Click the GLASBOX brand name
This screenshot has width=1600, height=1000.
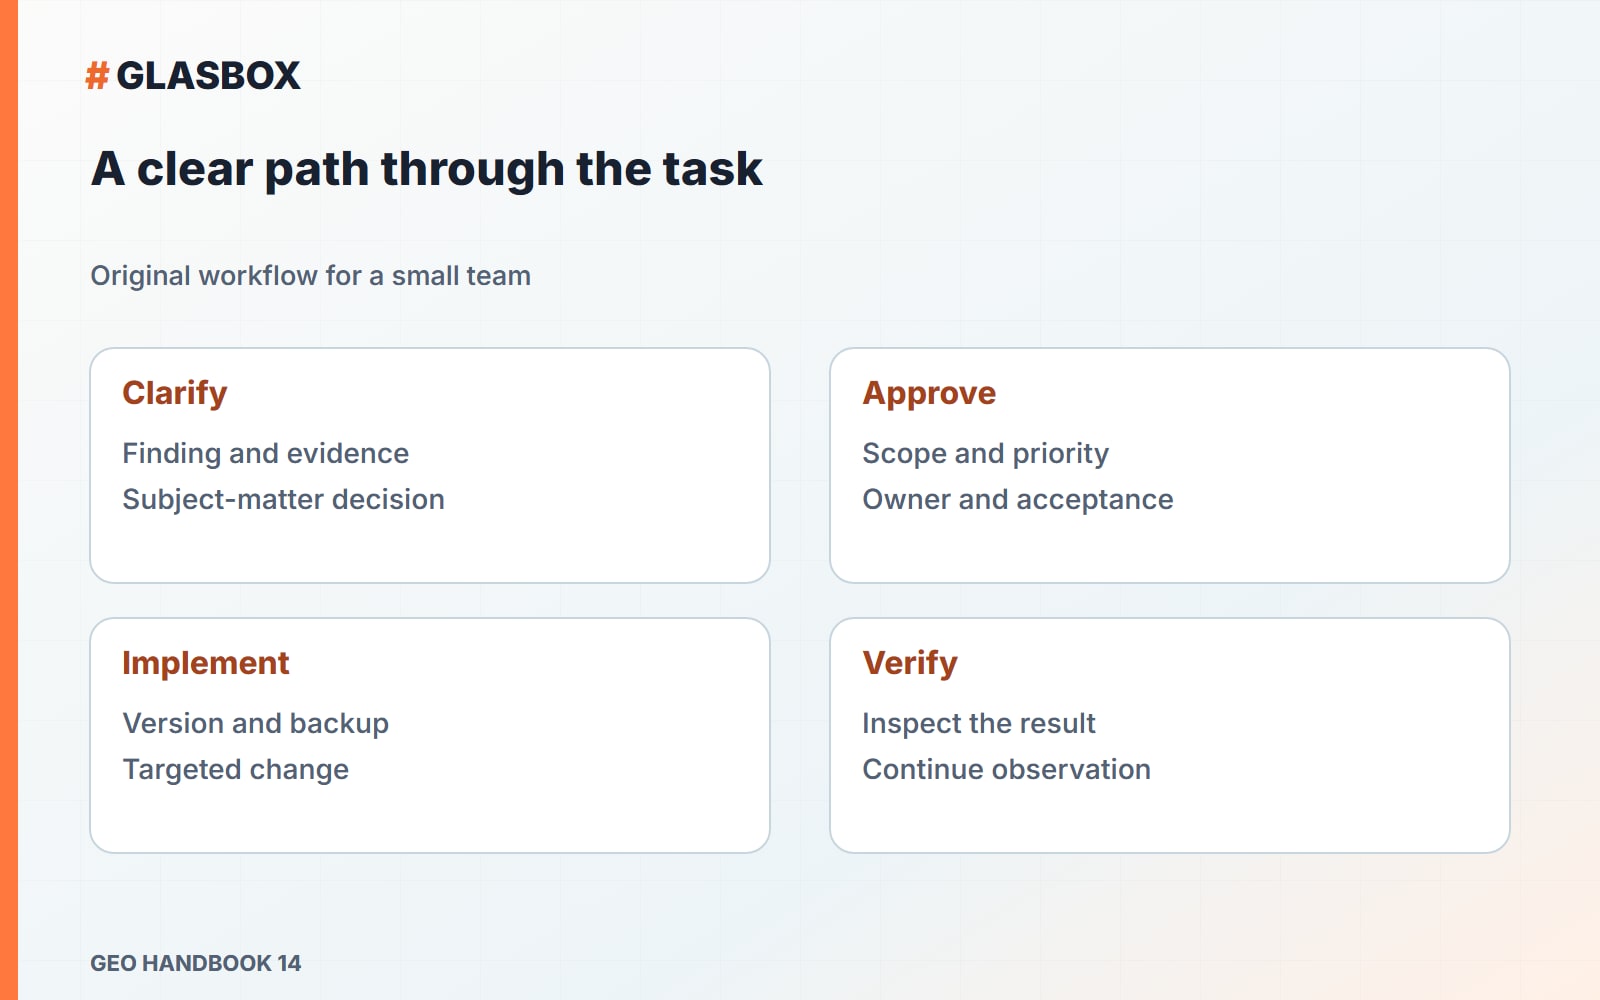[x=208, y=75]
